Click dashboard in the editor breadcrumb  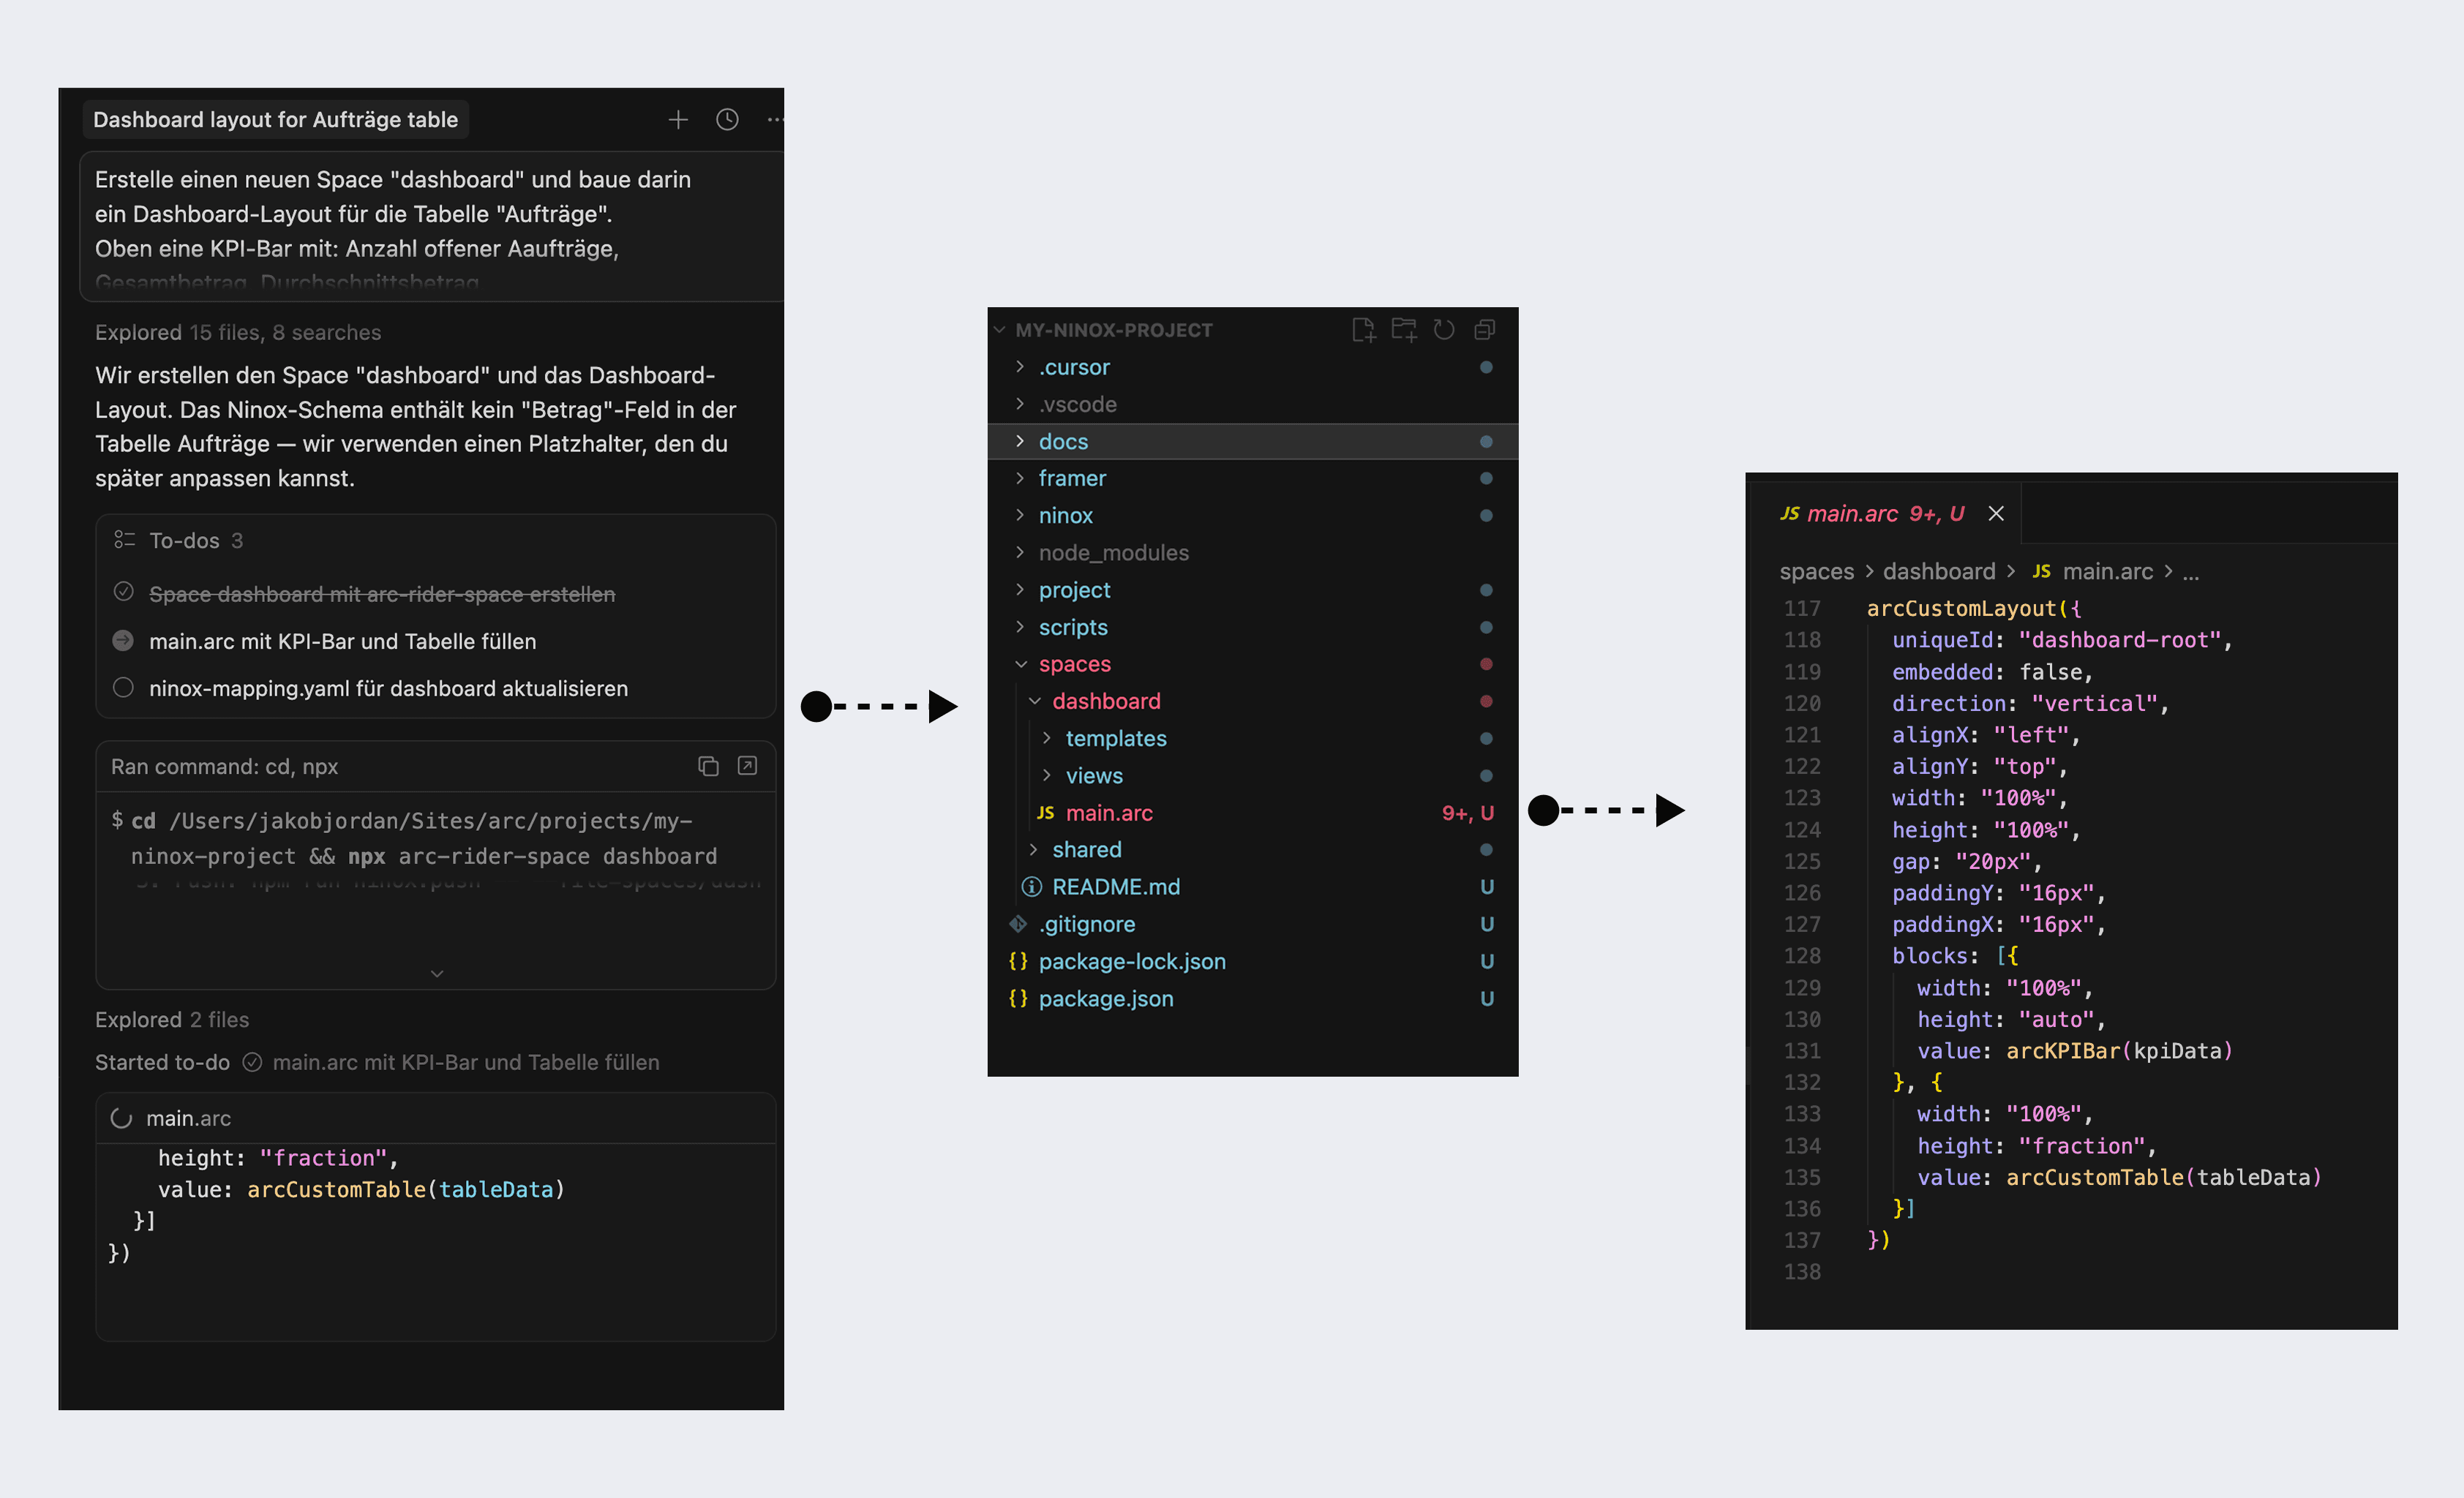pos(1938,571)
